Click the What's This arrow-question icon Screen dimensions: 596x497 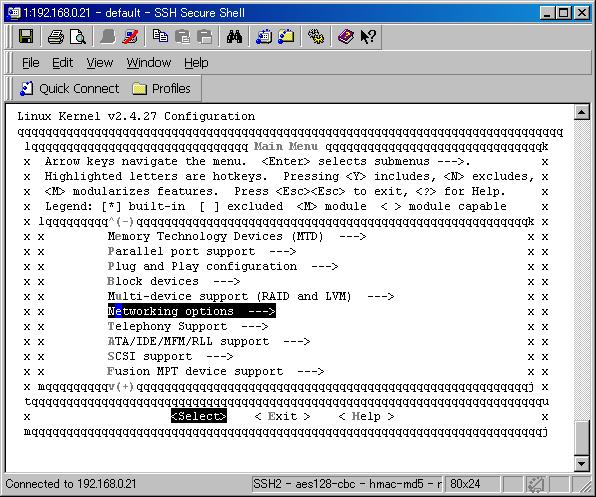(x=368, y=37)
